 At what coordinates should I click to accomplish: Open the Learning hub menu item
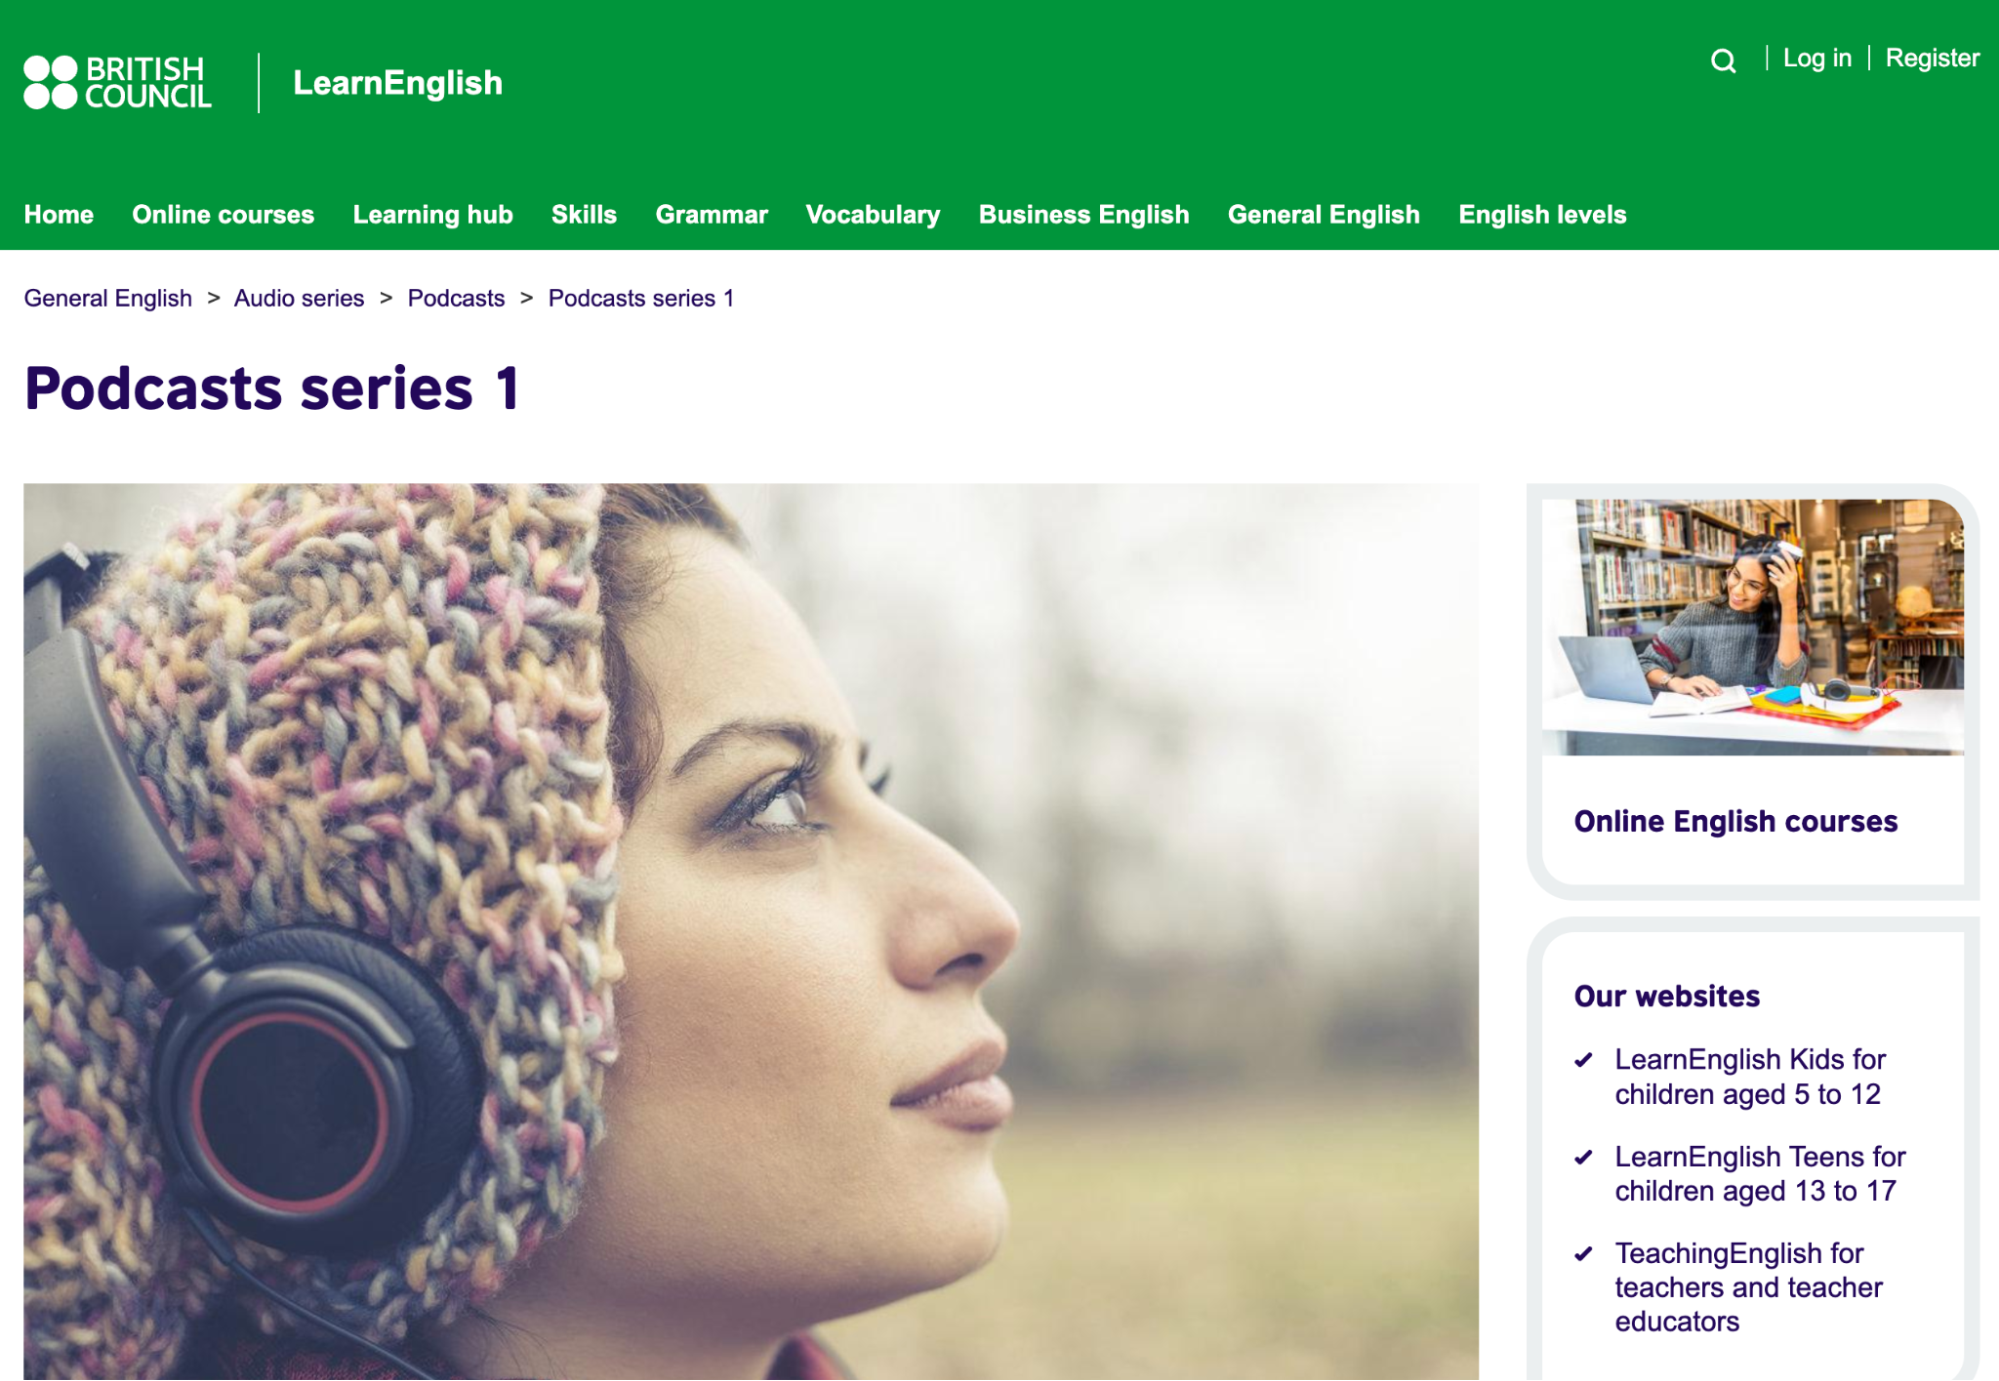(x=433, y=215)
